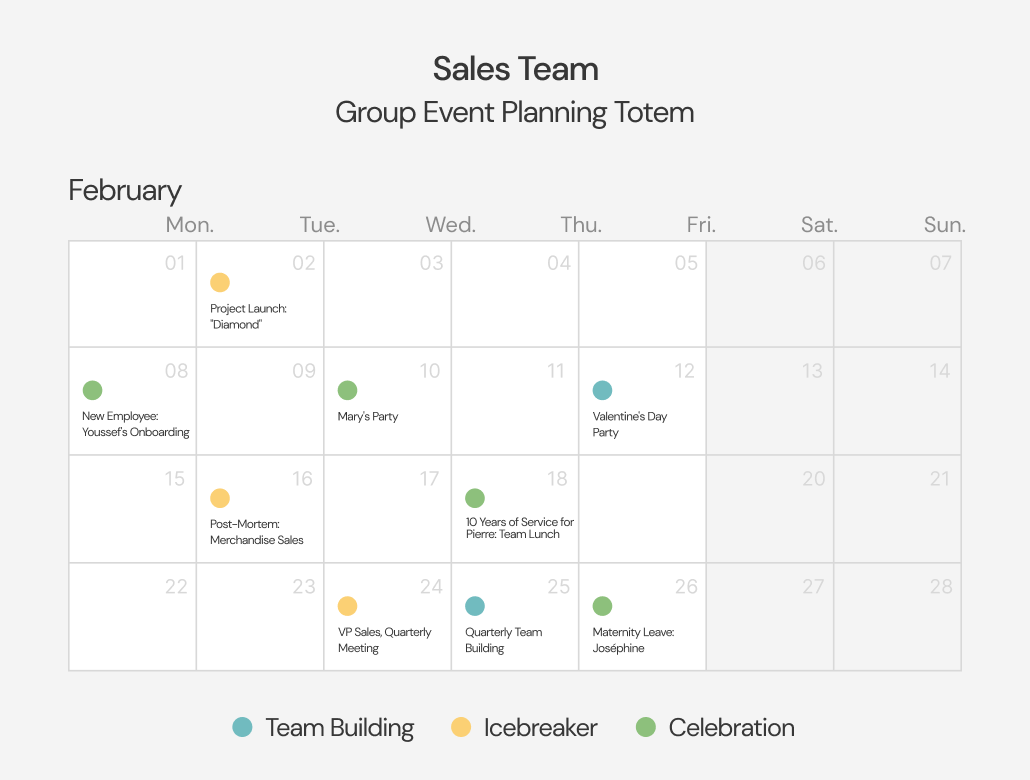Click the Wed. column header
The height and width of the screenshot is (780, 1030).
[x=451, y=225]
